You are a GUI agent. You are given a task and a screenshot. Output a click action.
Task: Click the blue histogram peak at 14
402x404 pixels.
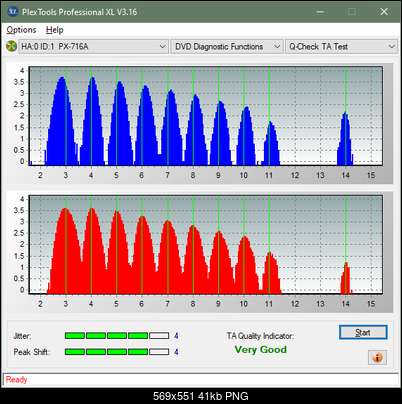pos(345,139)
